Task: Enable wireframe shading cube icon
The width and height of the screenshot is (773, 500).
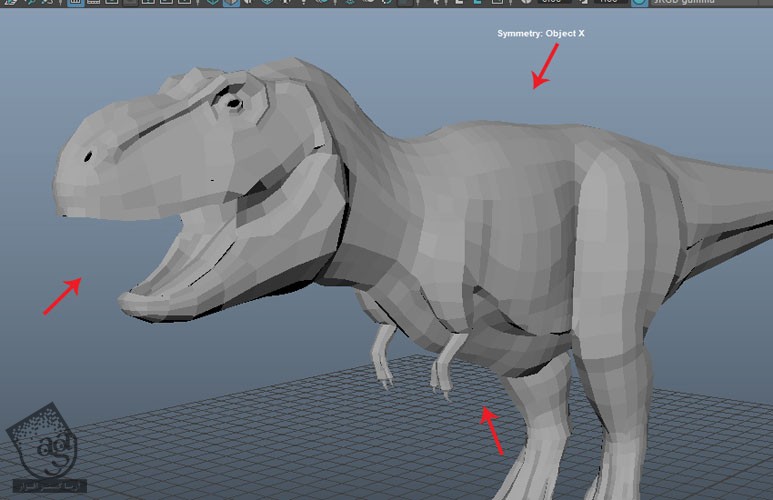Action: pos(213,3)
